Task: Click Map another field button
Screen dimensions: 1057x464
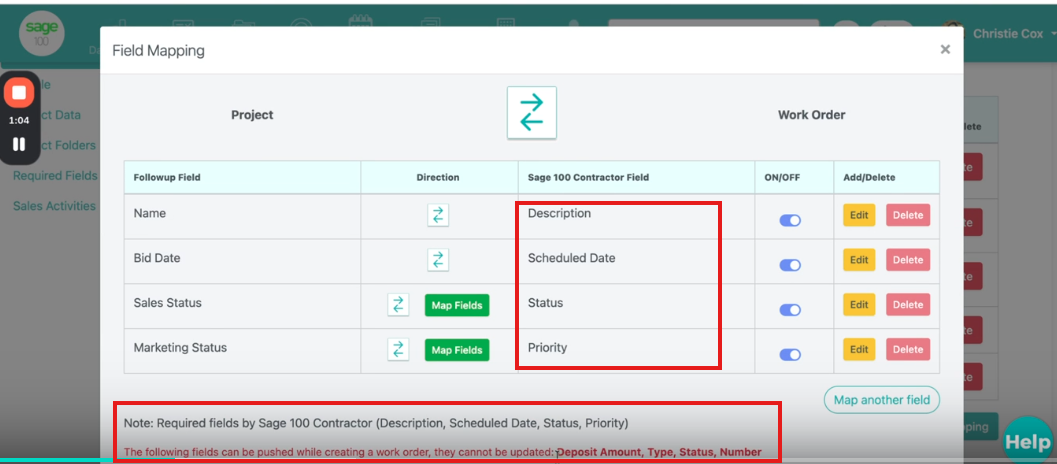Action: tap(882, 400)
